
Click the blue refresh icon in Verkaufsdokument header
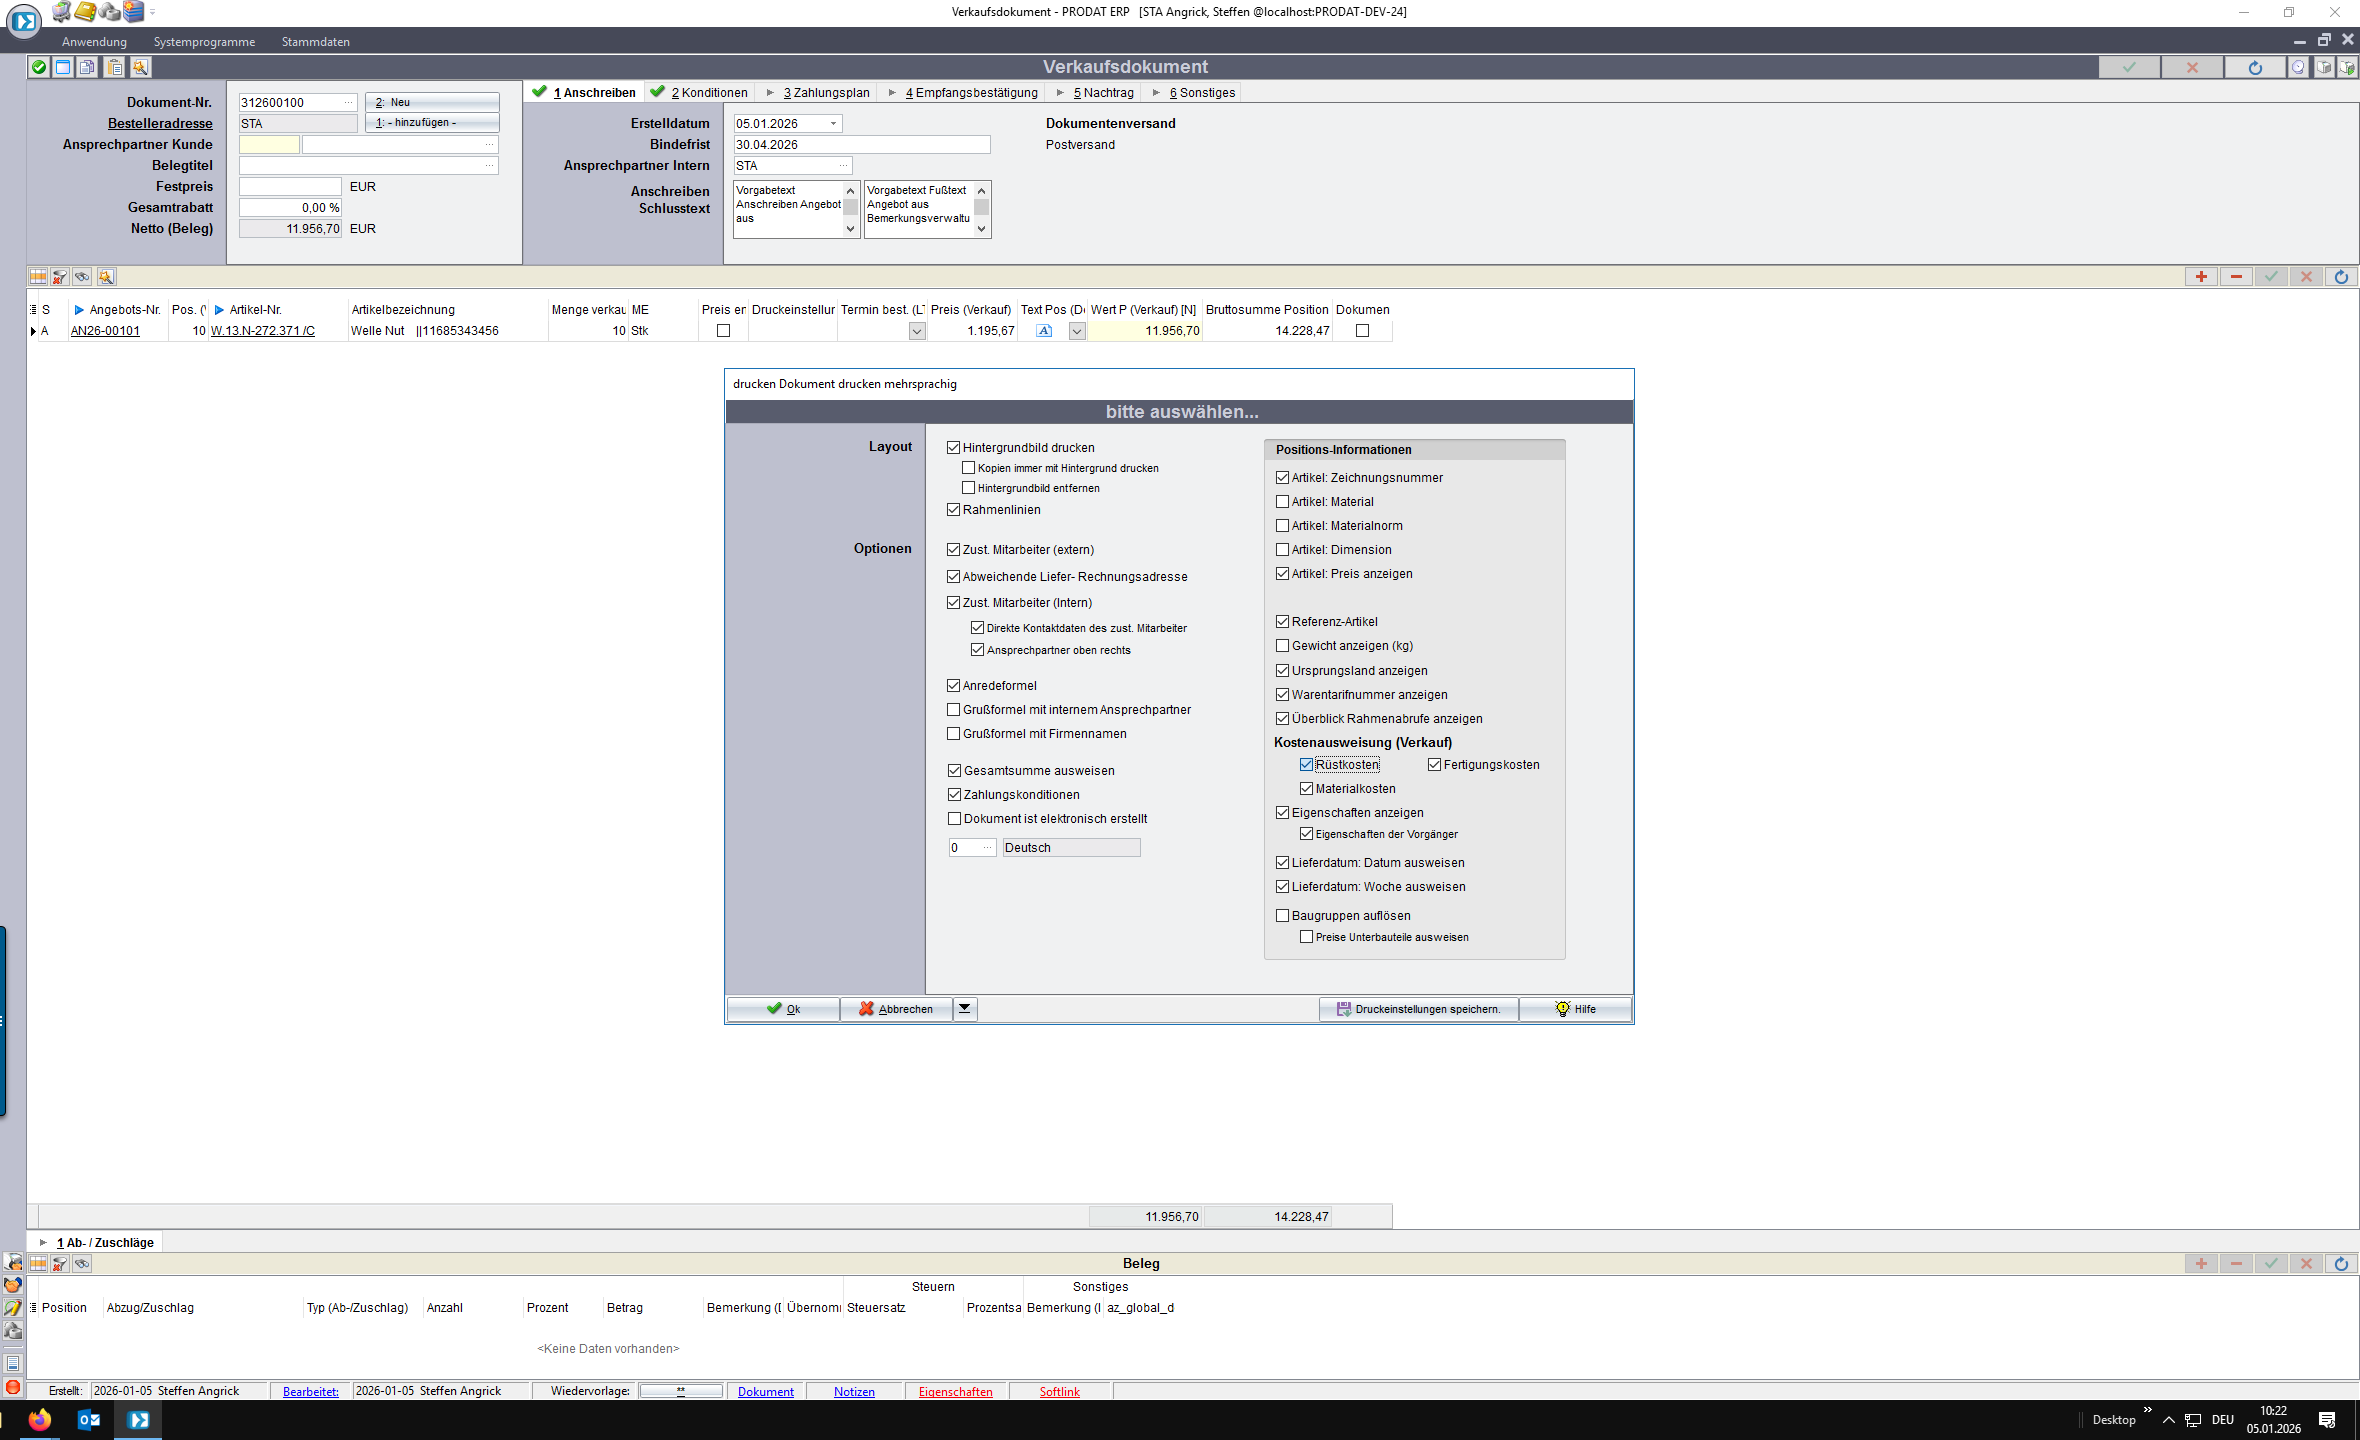2254,67
